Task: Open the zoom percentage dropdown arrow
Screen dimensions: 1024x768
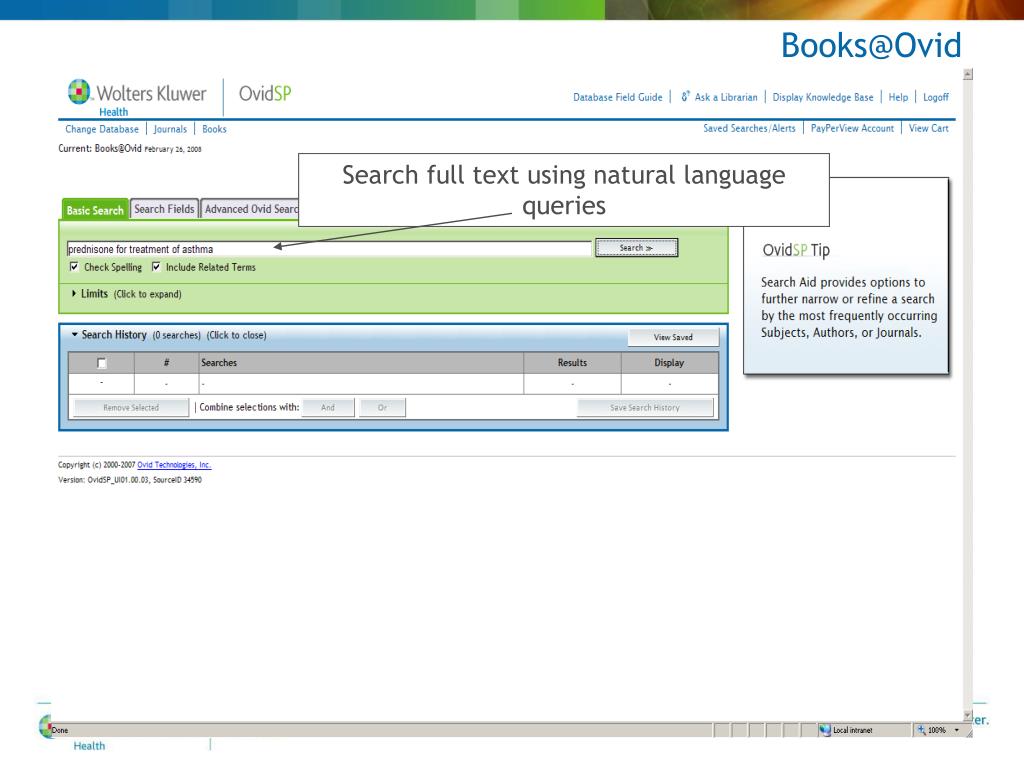Action: click(957, 730)
